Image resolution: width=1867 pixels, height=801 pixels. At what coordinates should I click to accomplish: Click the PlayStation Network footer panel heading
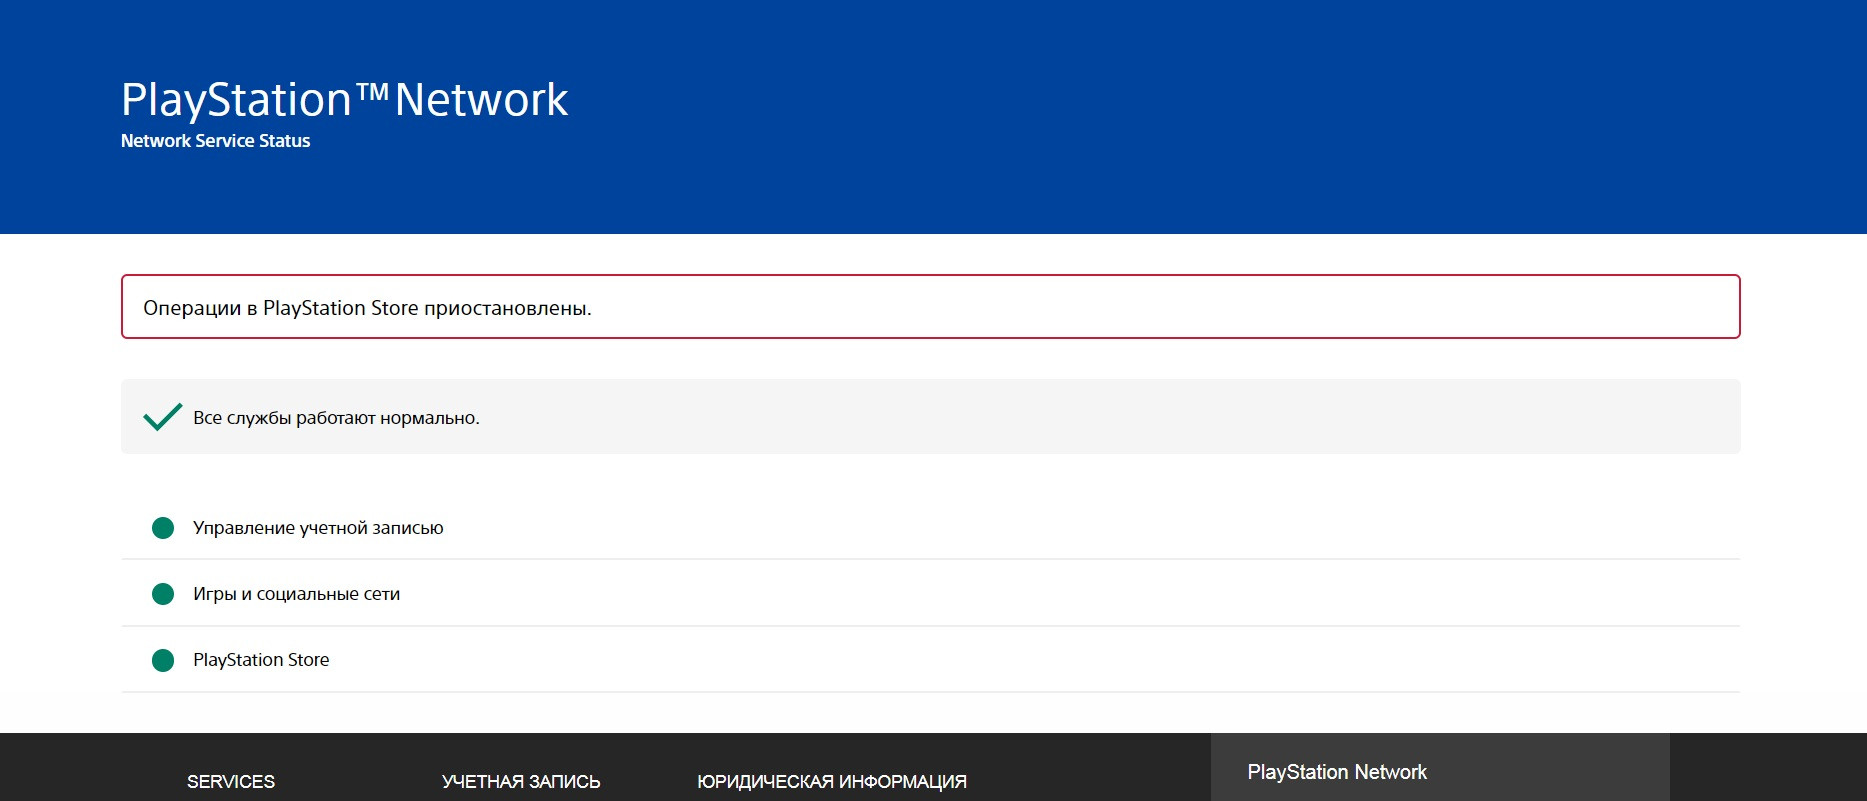[1337, 772]
